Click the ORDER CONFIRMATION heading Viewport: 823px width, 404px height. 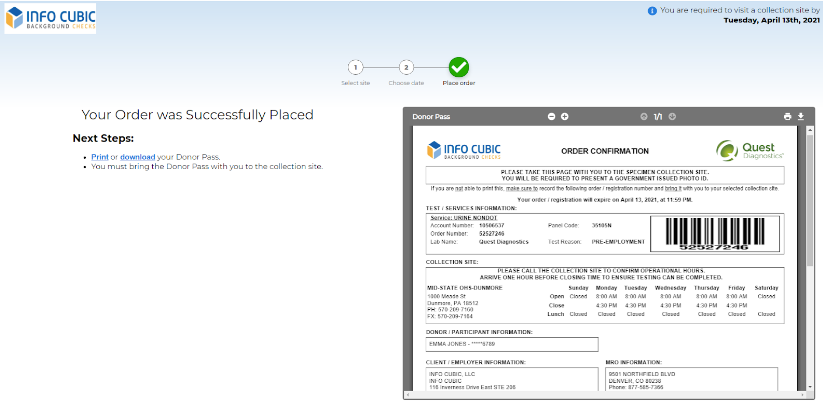[x=605, y=151]
